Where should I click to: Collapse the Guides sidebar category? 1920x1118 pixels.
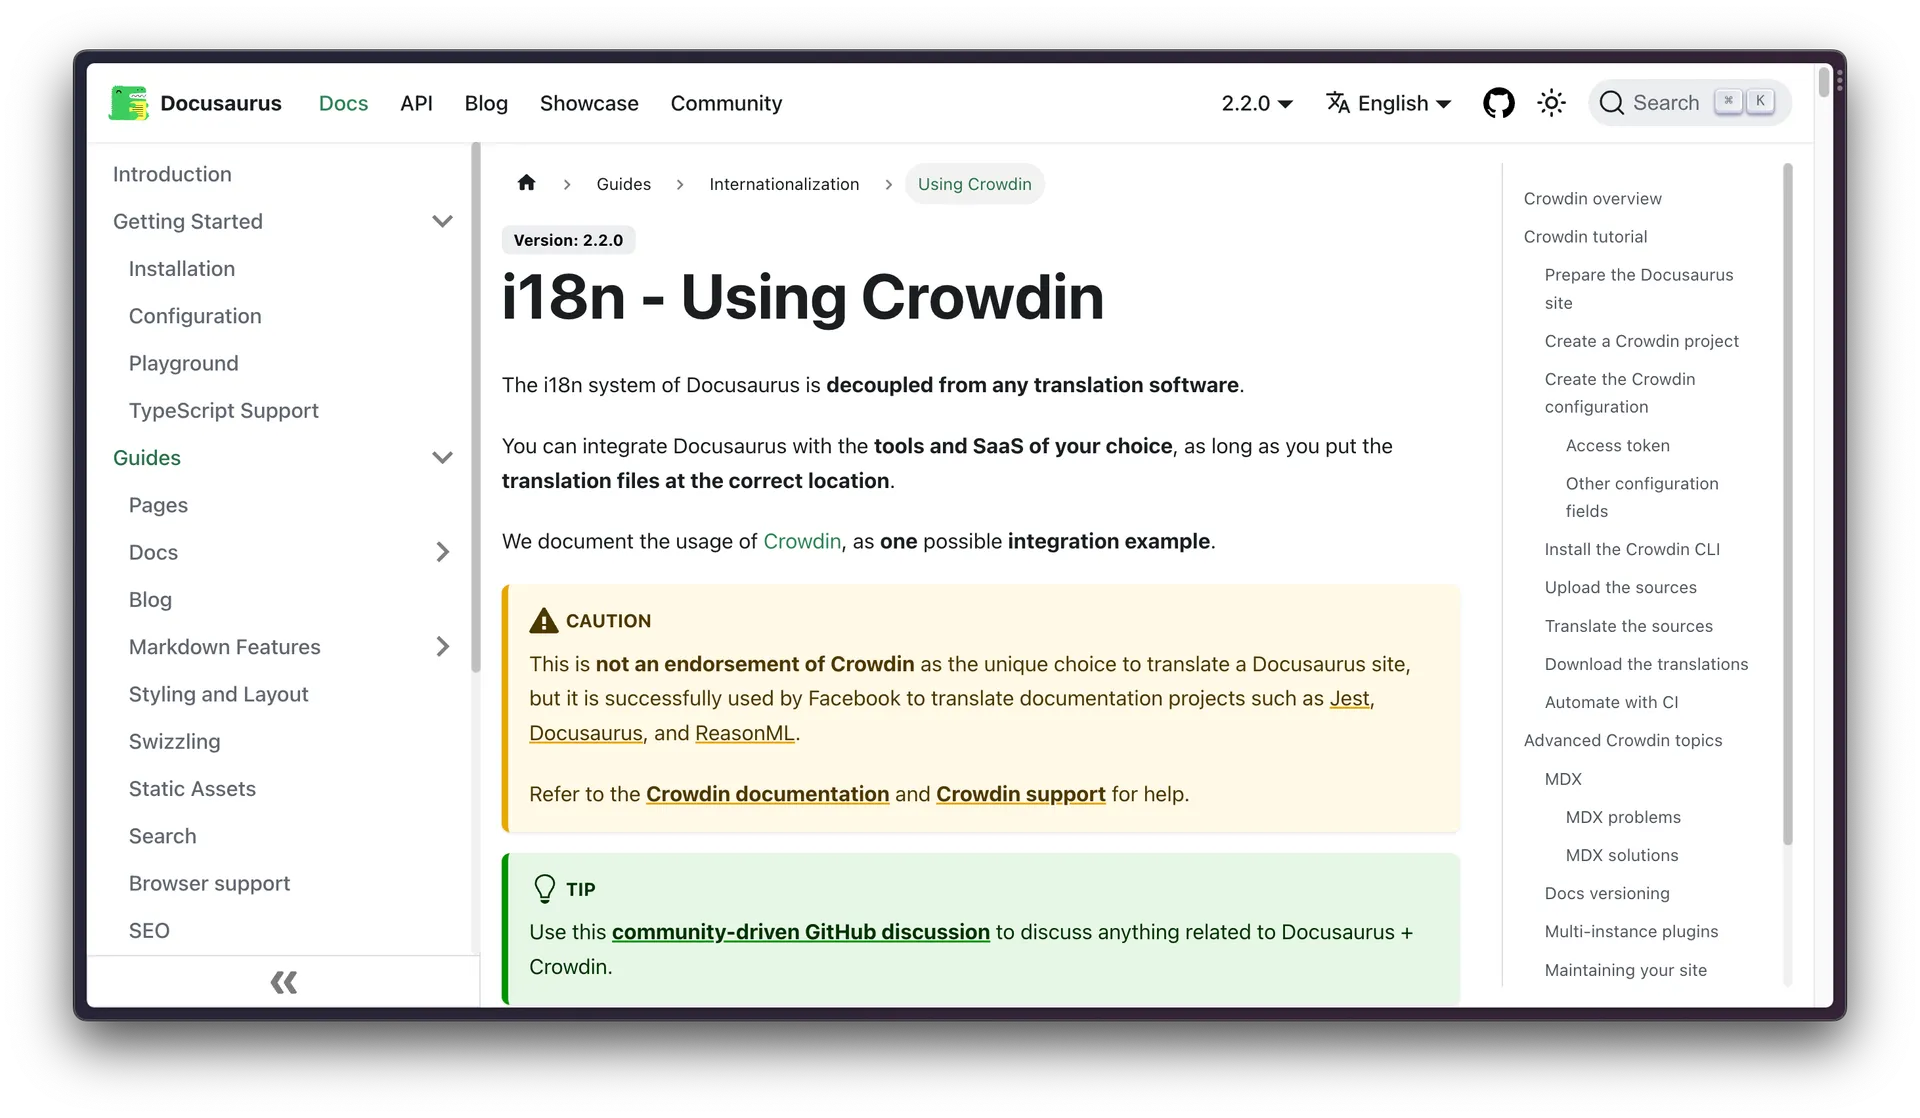(442, 458)
